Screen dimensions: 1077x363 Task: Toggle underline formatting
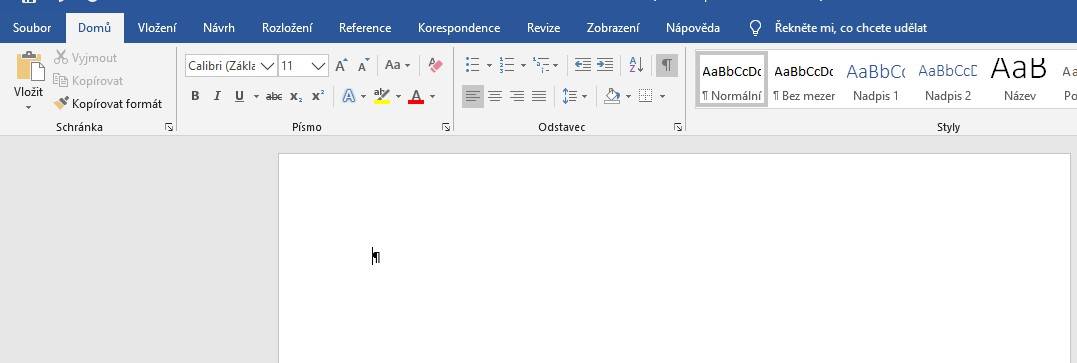(239, 96)
